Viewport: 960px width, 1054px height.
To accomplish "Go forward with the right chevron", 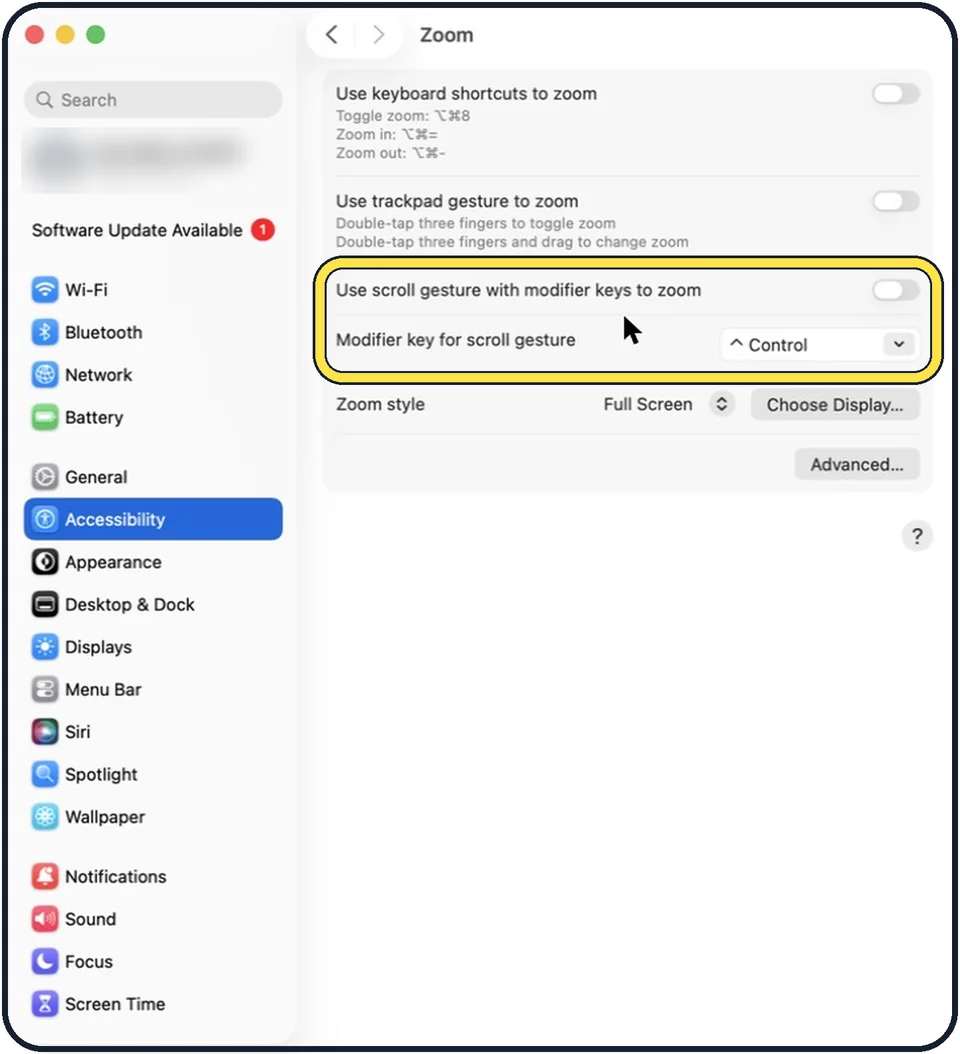I will [379, 34].
